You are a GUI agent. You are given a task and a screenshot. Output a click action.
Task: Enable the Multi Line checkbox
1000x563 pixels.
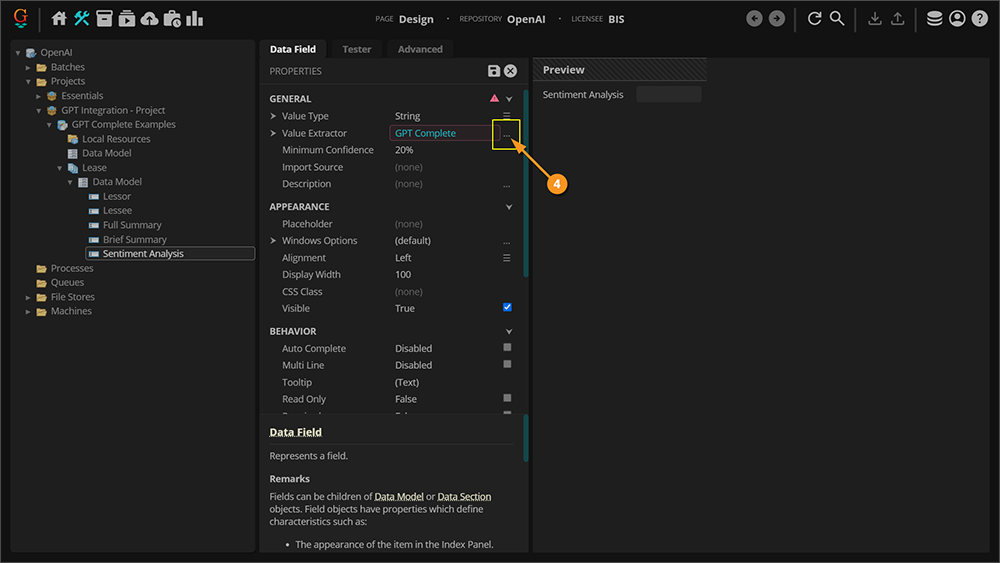(507, 365)
